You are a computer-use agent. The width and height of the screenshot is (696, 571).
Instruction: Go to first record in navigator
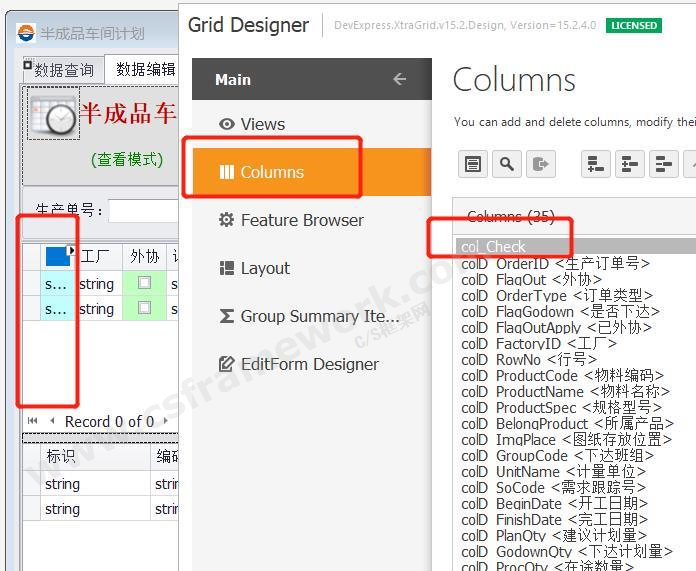33,421
